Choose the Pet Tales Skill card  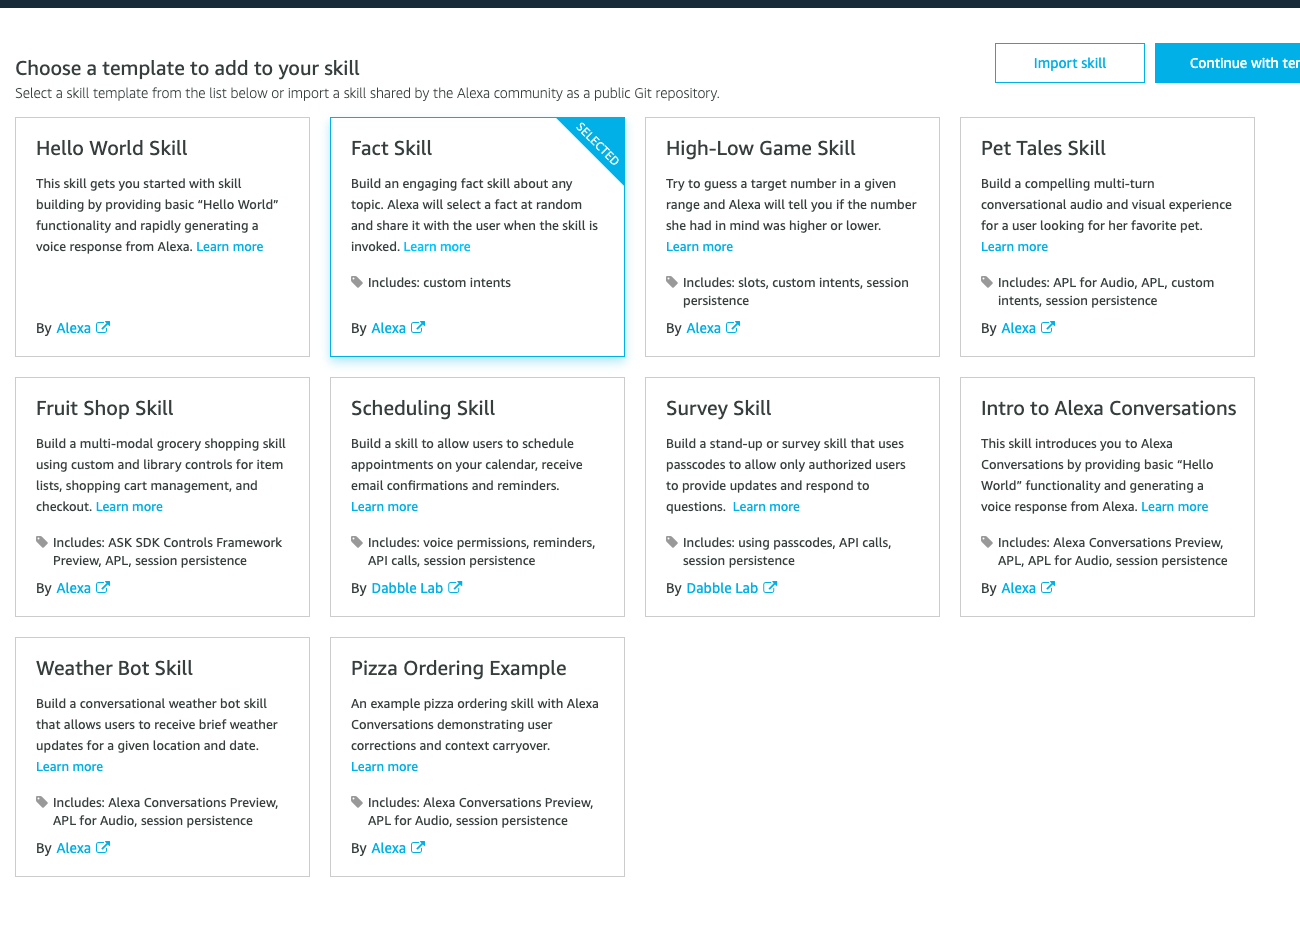tap(1107, 237)
